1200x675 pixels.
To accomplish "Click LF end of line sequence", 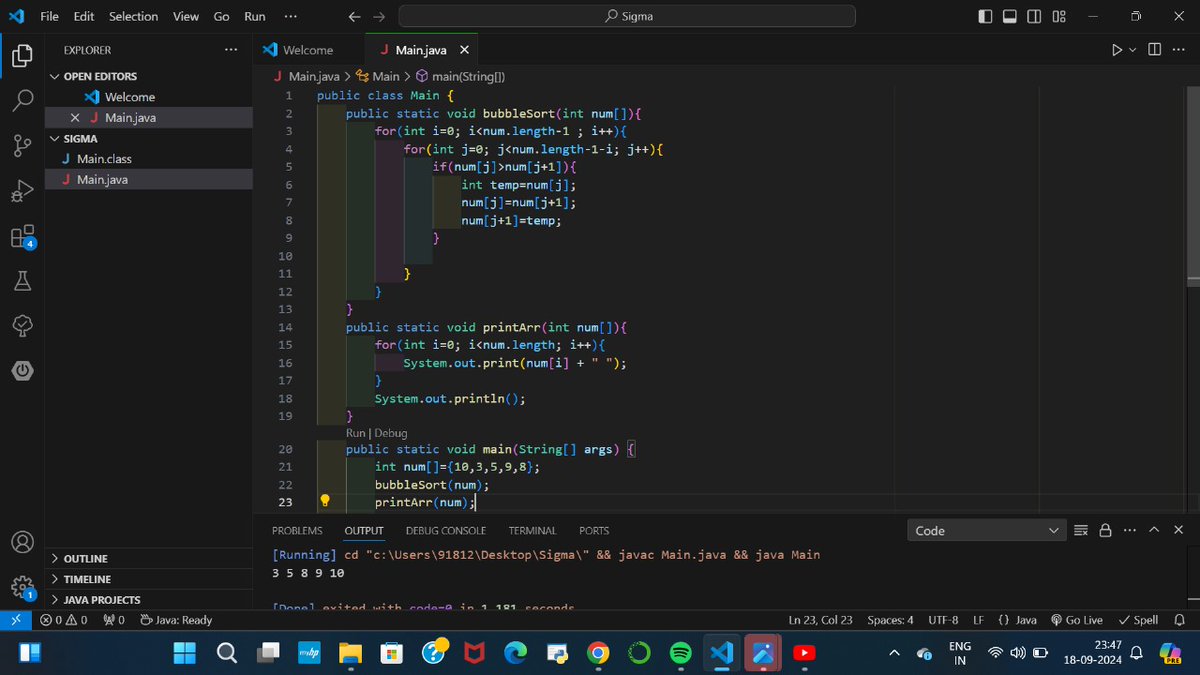I will click(x=979, y=620).
